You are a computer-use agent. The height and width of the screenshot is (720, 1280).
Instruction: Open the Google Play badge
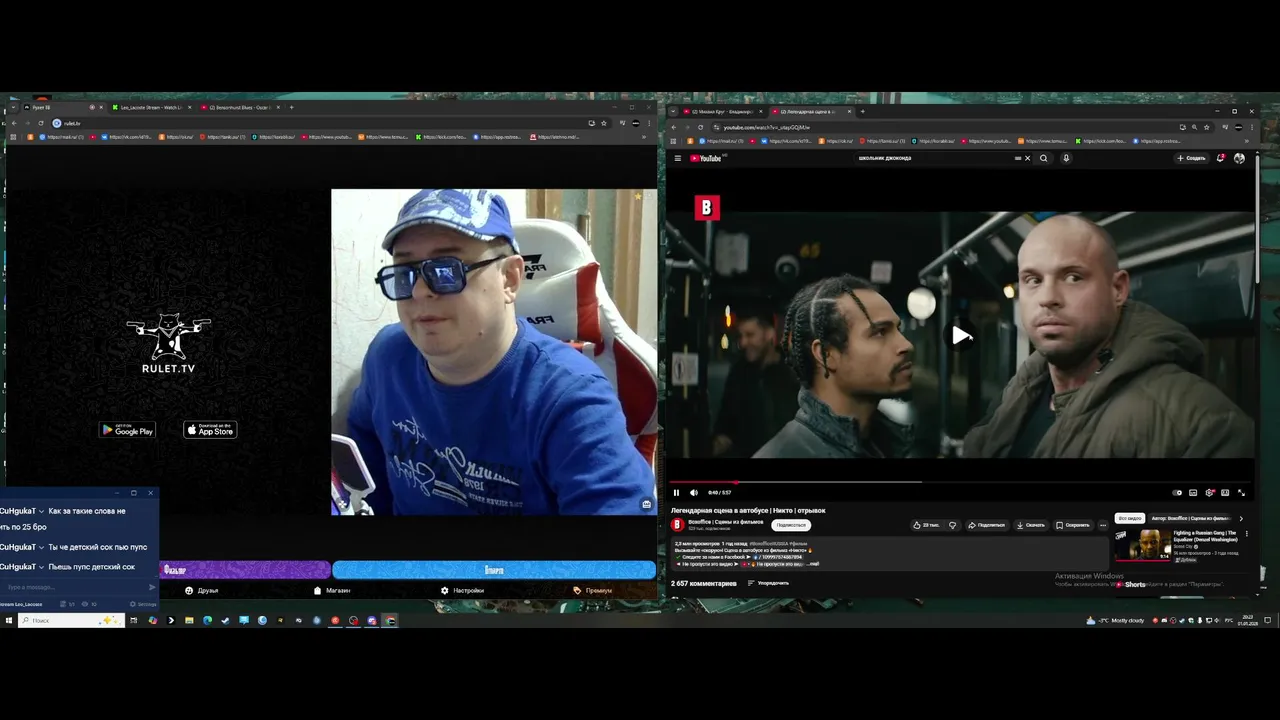(127, 430)
